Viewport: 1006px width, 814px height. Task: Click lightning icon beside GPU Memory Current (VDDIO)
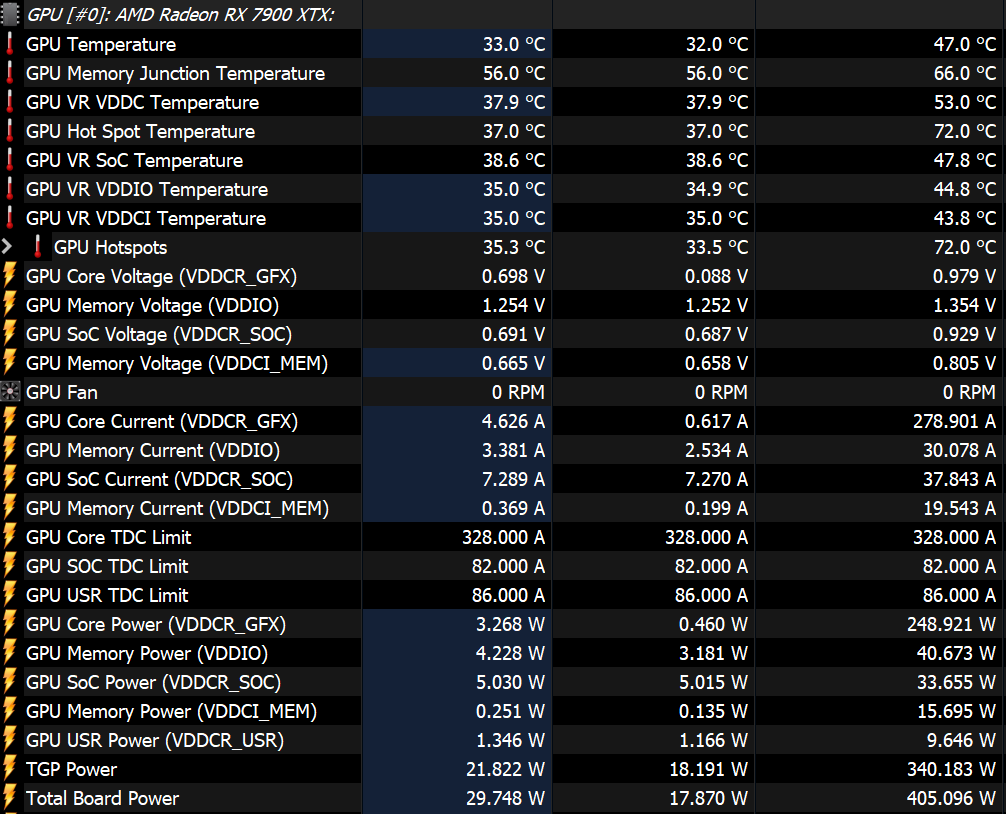tap(10, 450)
